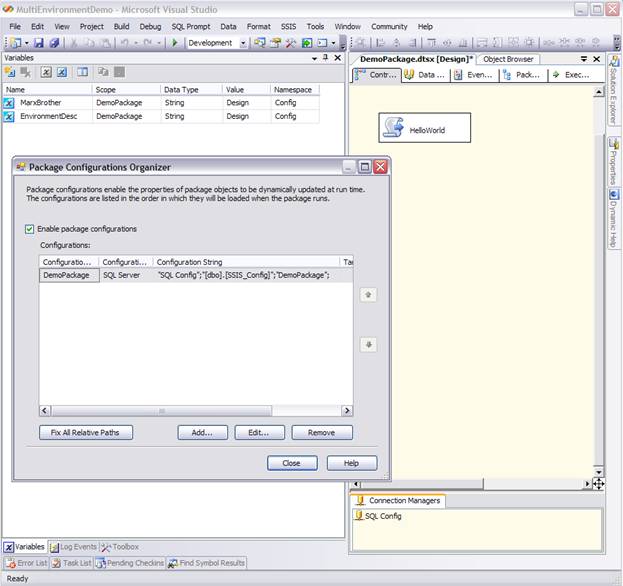The width and height of the screenshot is (623, 586).
Task: Toggle Show All Variables icon
Action: click(62, 72)
